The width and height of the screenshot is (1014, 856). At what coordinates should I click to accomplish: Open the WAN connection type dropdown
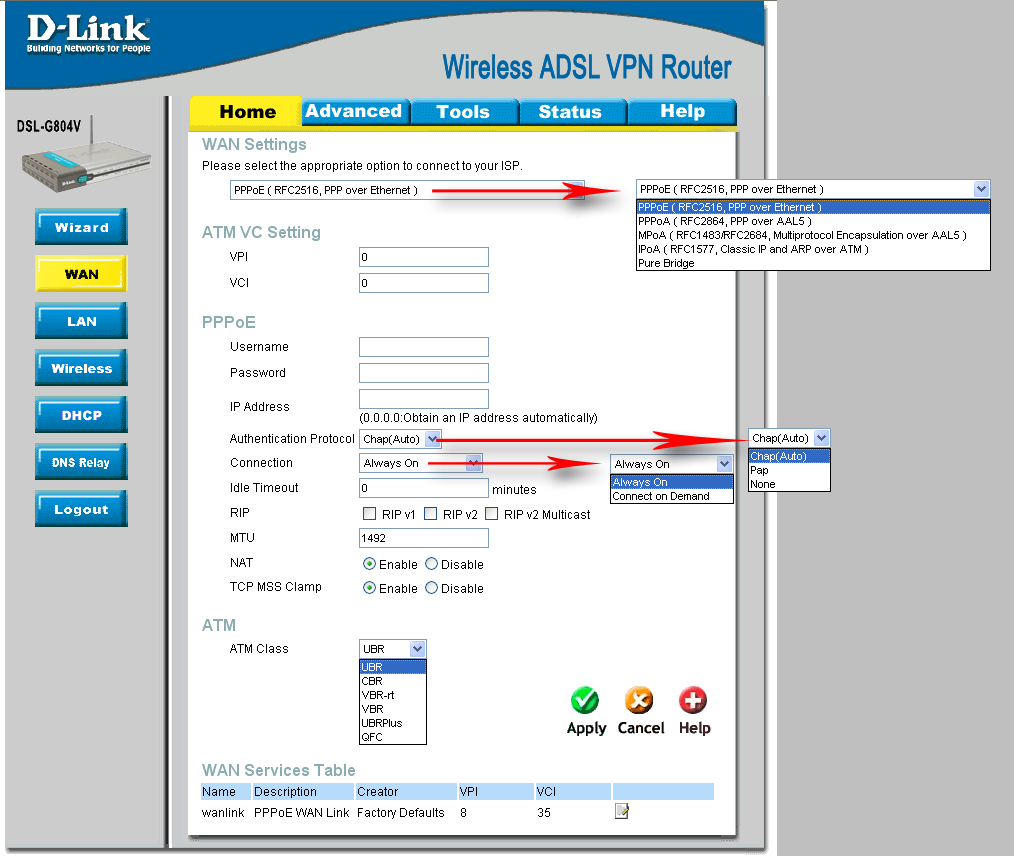[x=407, y=190]
